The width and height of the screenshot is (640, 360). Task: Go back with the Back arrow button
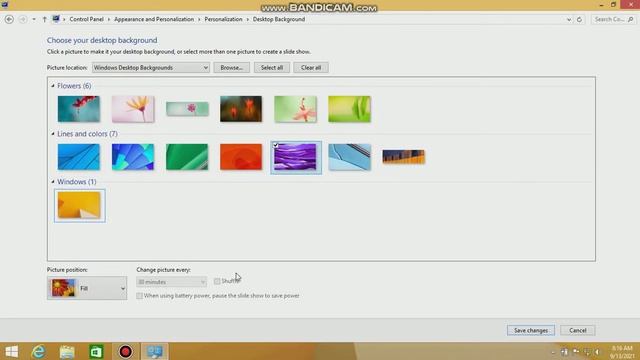pos(9,19)
